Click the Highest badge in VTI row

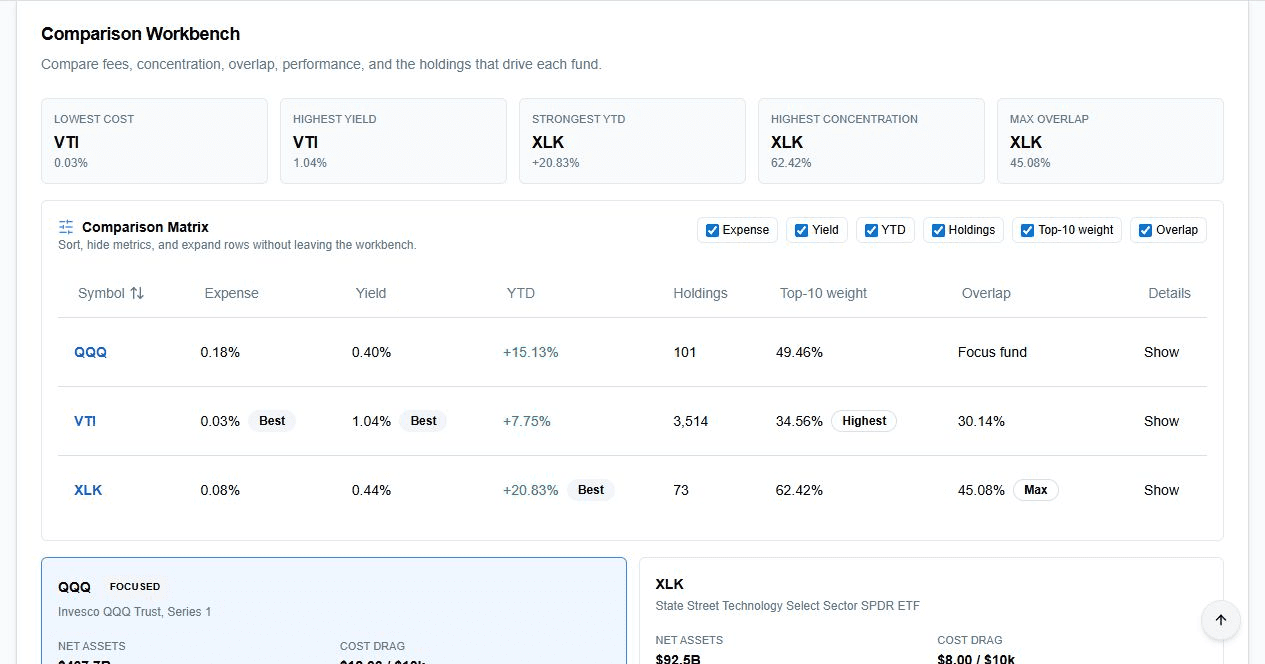pos(864,421)
